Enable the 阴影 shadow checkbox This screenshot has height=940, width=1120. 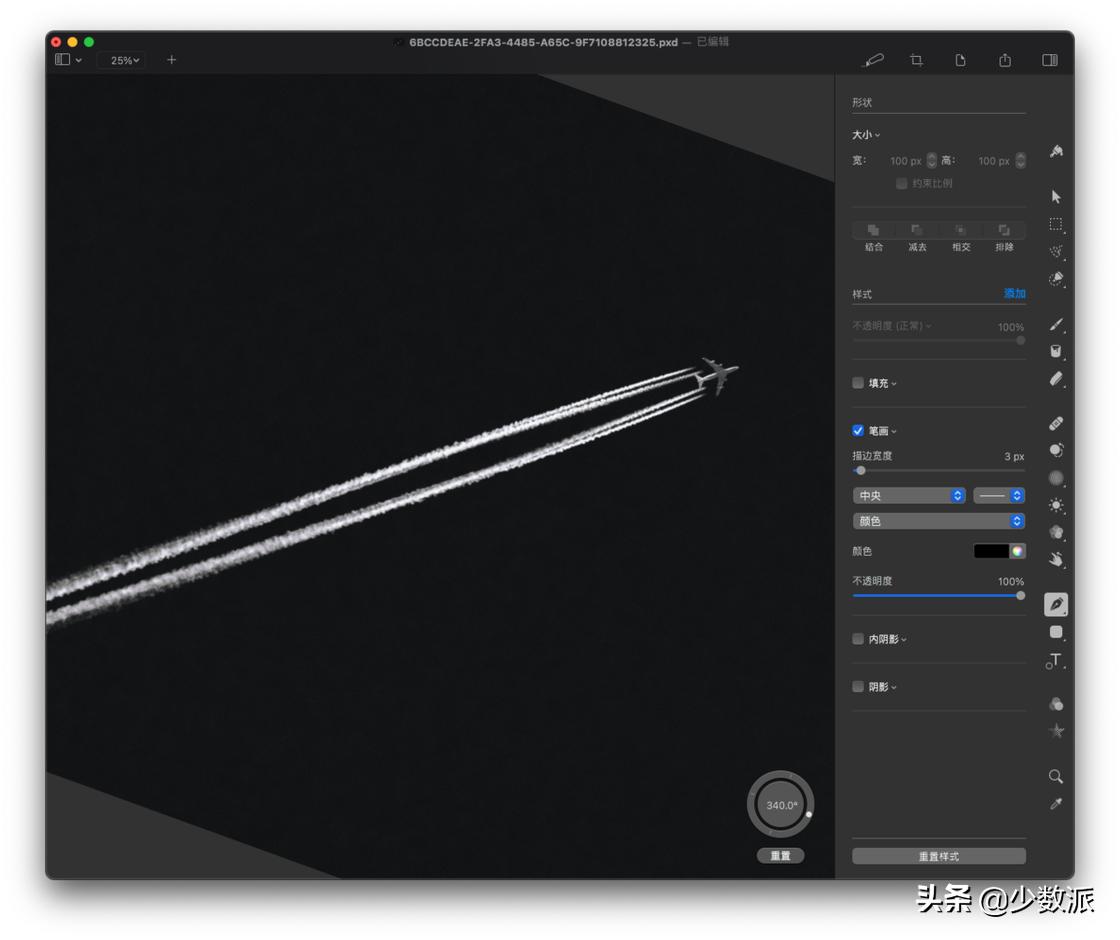click(x=858, y=686)
